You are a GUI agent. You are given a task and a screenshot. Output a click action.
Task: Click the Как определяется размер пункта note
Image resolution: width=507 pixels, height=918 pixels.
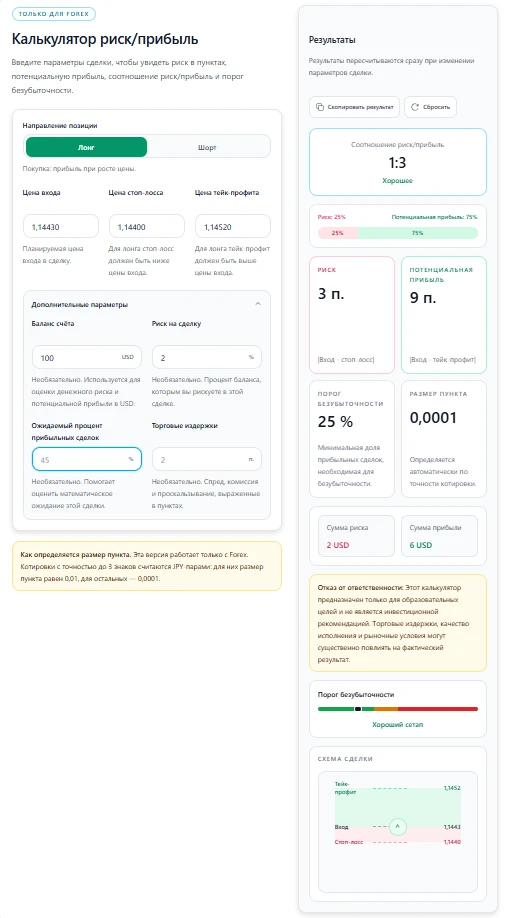point(147,566)
